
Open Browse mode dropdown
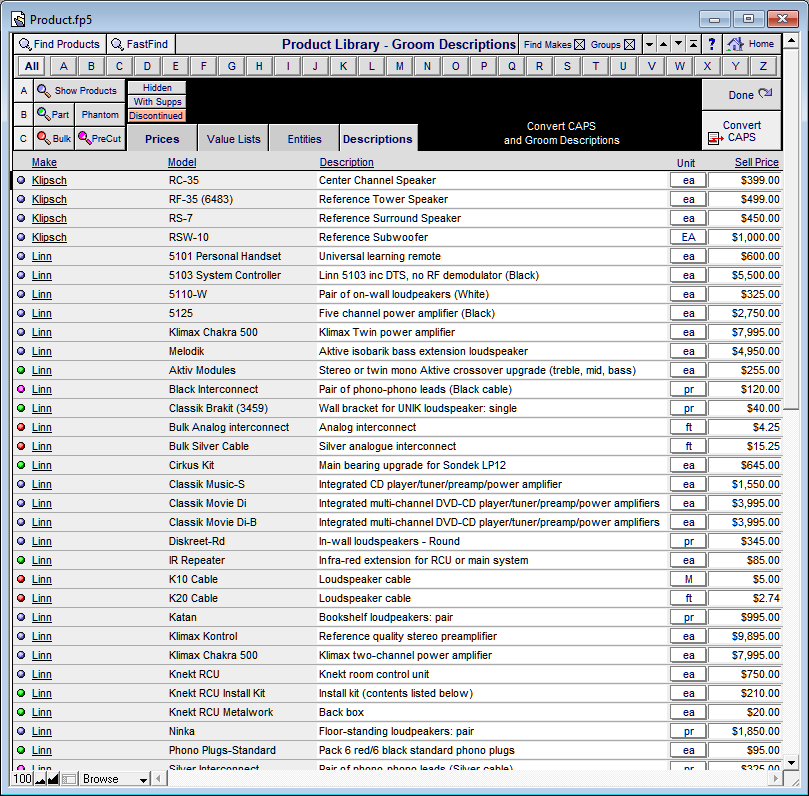(x=116, y=779)
